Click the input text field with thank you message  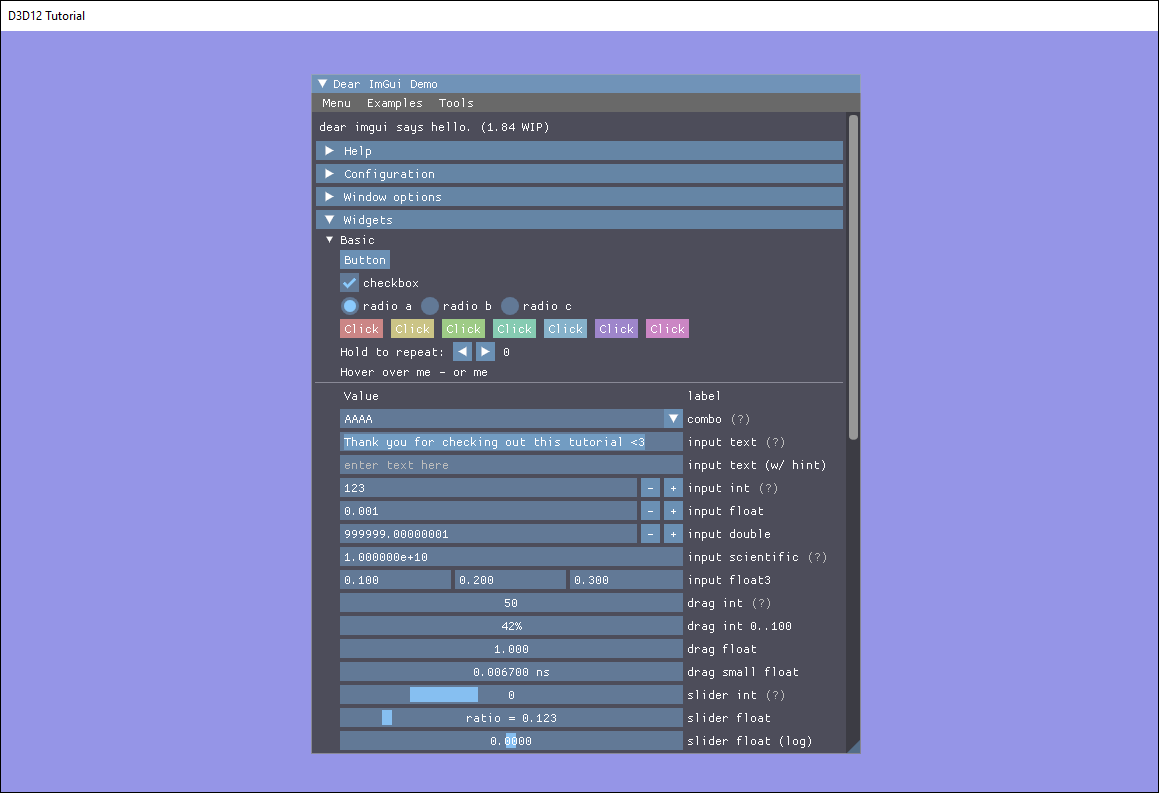(x=511, y=442)
